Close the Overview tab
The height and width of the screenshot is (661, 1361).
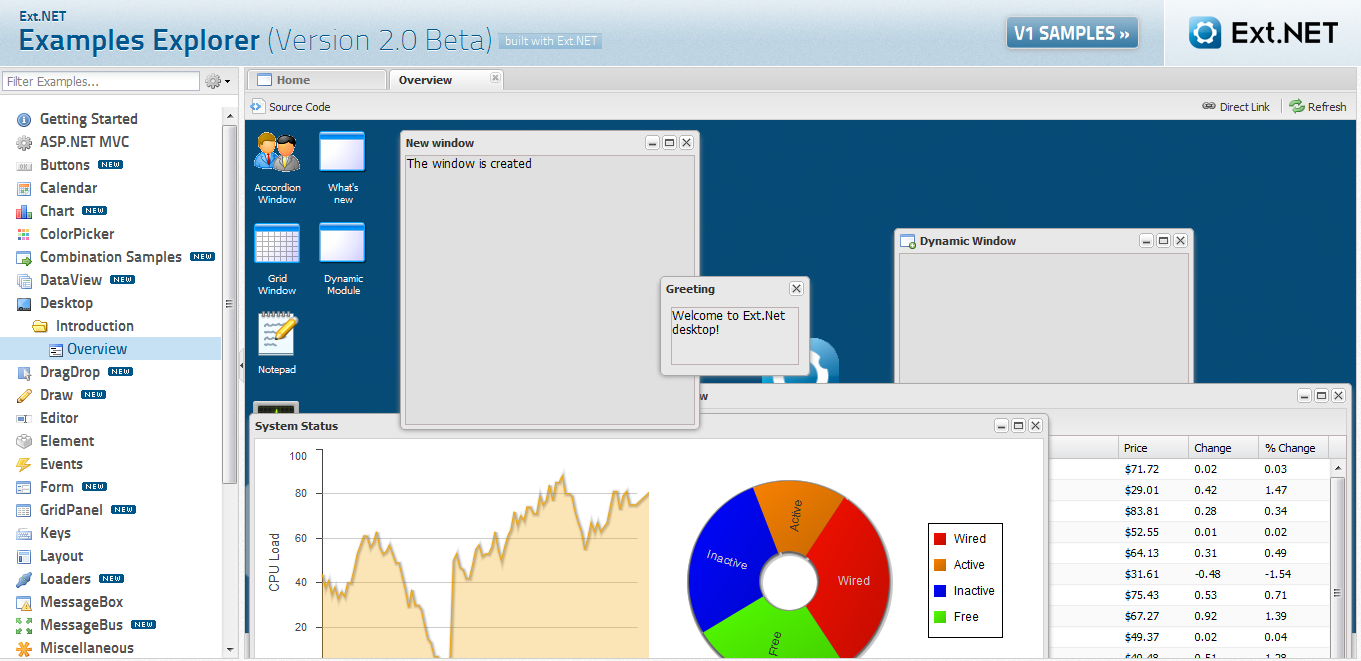click(495, 77)
